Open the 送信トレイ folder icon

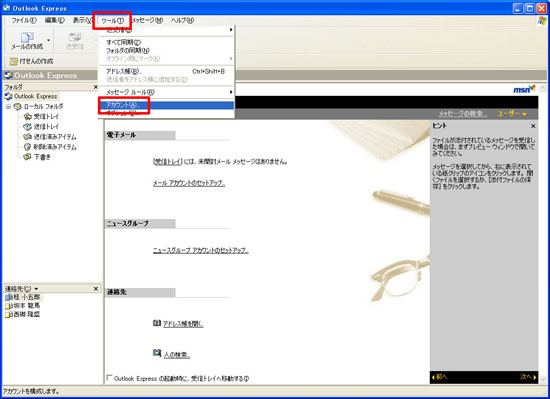coord(27,127)
